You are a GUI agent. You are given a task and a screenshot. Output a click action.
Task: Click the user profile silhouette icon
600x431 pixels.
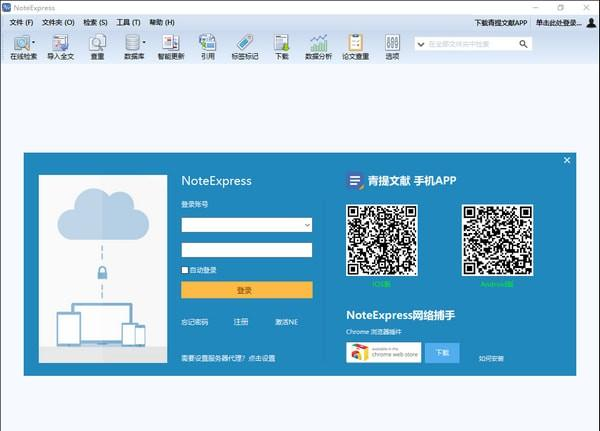(x=591, y=23)
